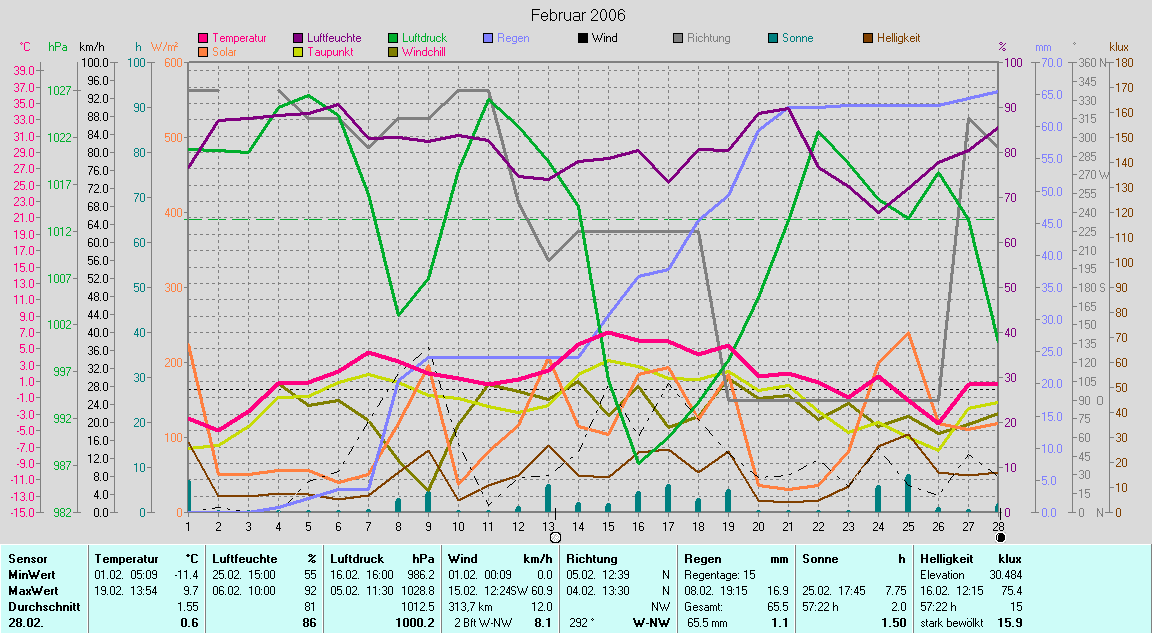This screenshot has height=633, width=1152.
Task: Click the 'stark bewölkt' status text
Action: [955, 623]
